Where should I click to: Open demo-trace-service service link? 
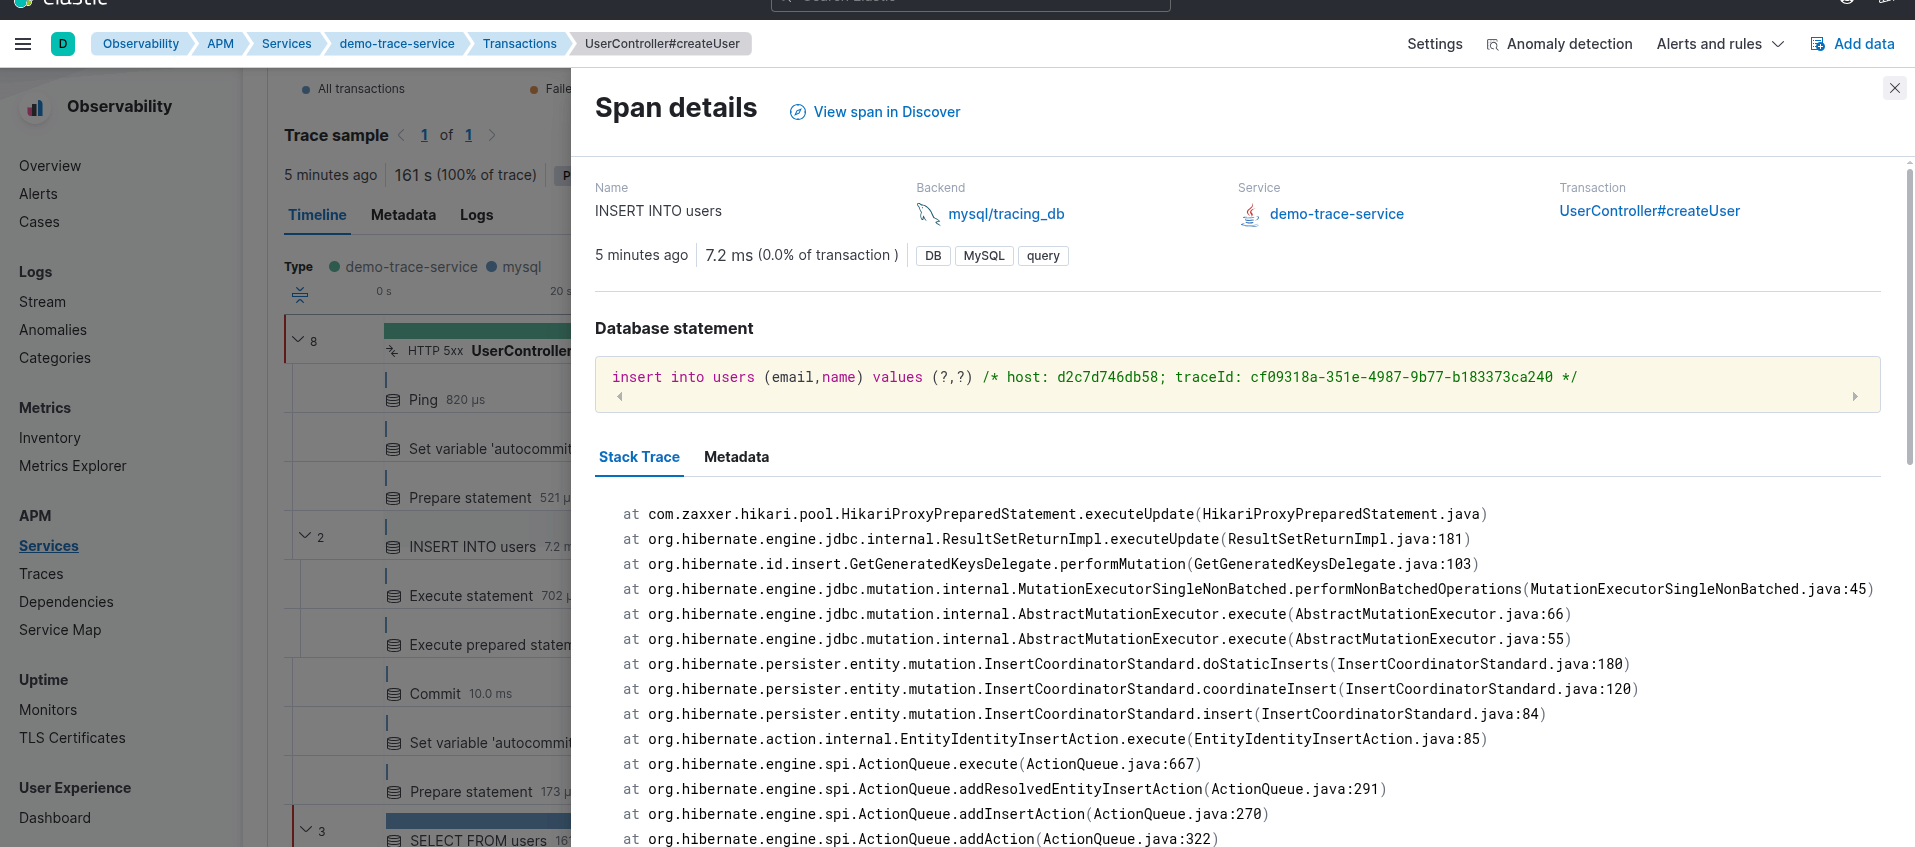tap(1336, 214)
